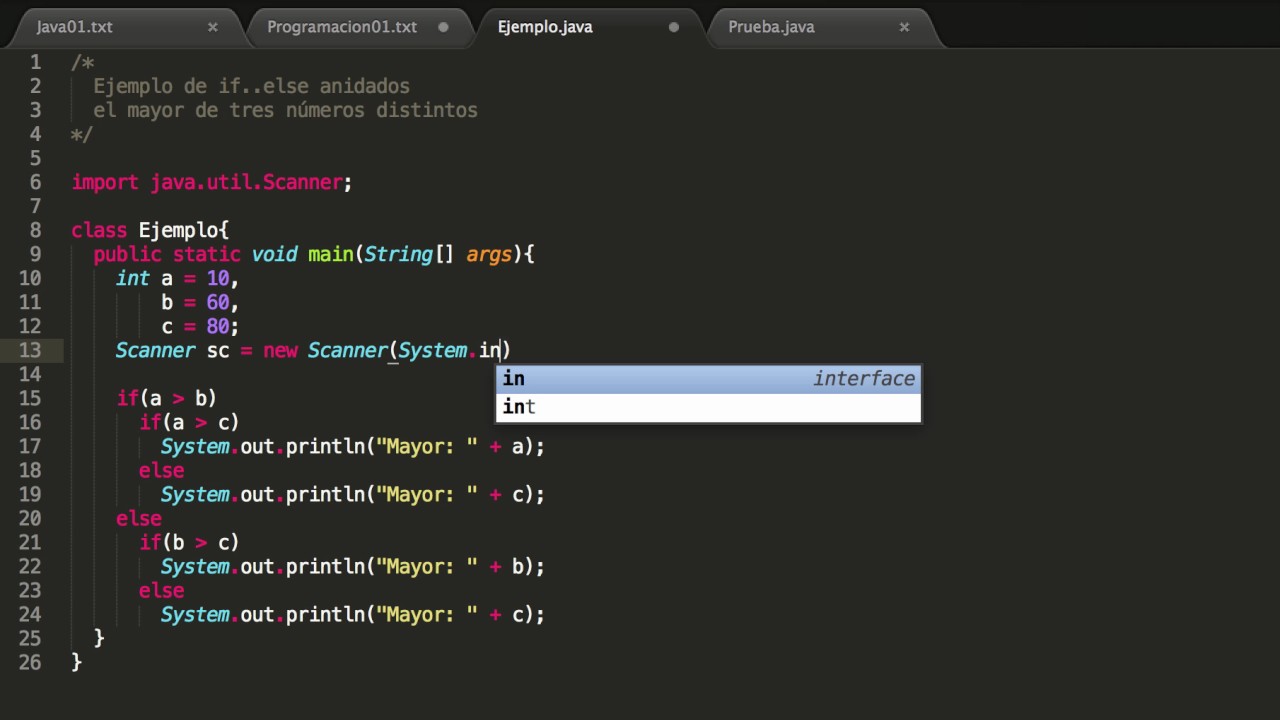Click line number 8 in the gutter
The width and height of the screenshot is (1280, 720).
coord(36,230)
